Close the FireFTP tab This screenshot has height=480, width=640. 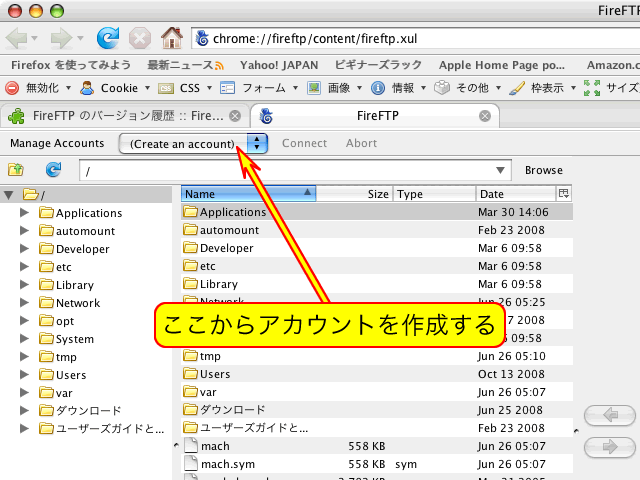(485, 116)
